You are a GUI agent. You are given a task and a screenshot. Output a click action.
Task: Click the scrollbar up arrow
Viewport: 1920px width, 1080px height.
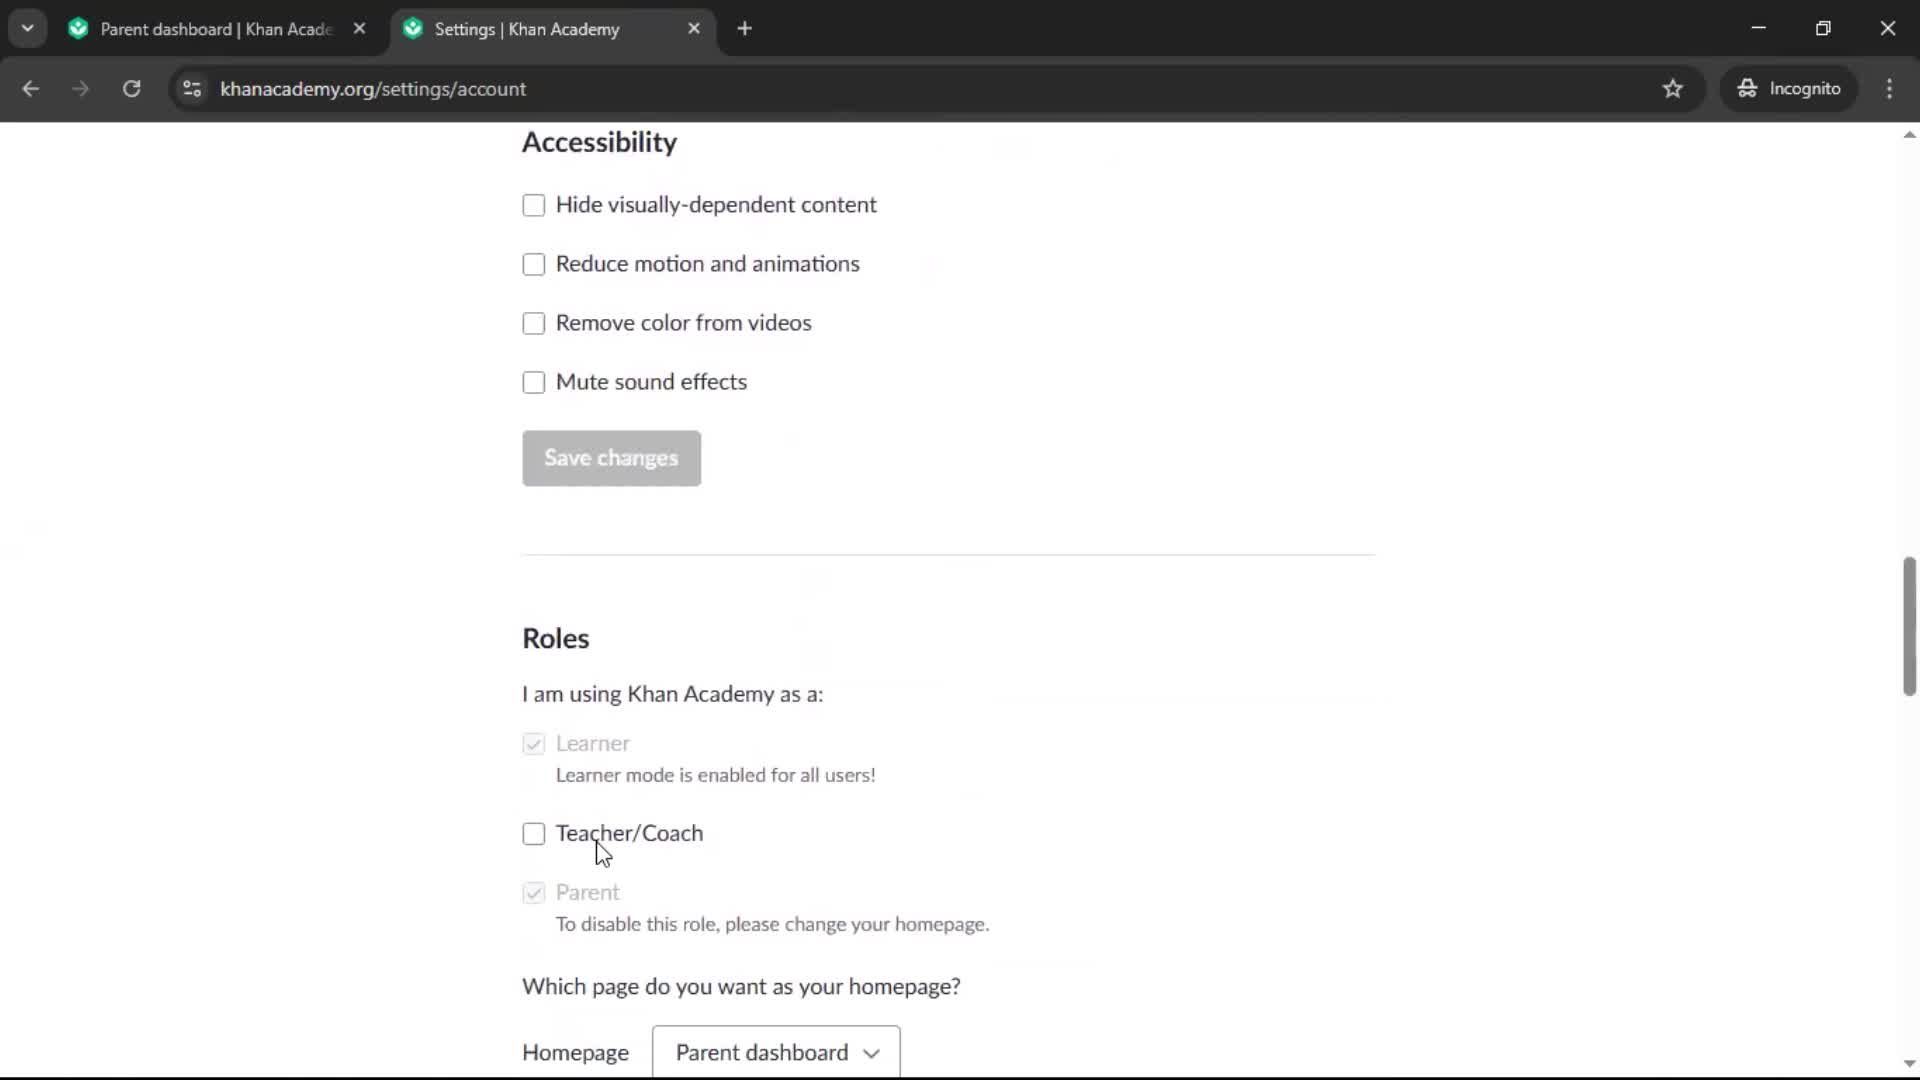click(1909, 135)
